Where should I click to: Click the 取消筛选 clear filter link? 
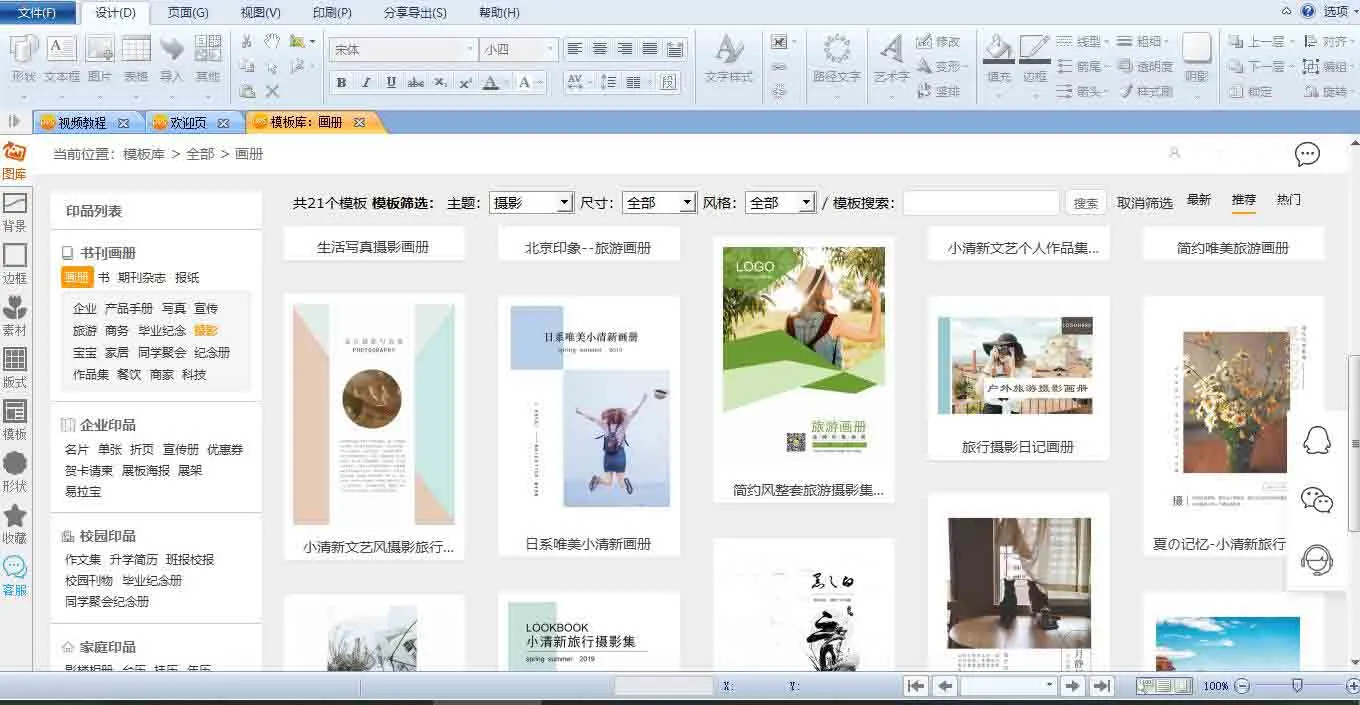(1144, 203)
